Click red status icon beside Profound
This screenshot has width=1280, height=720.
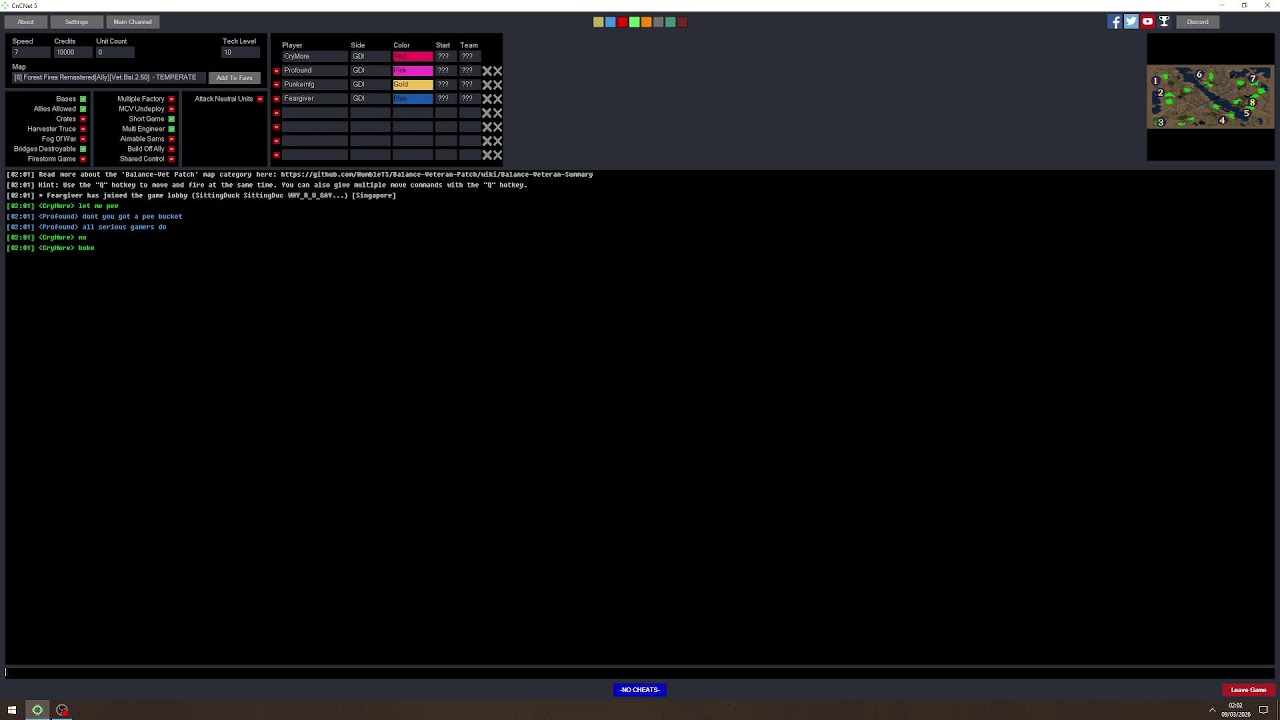point(276,71)
